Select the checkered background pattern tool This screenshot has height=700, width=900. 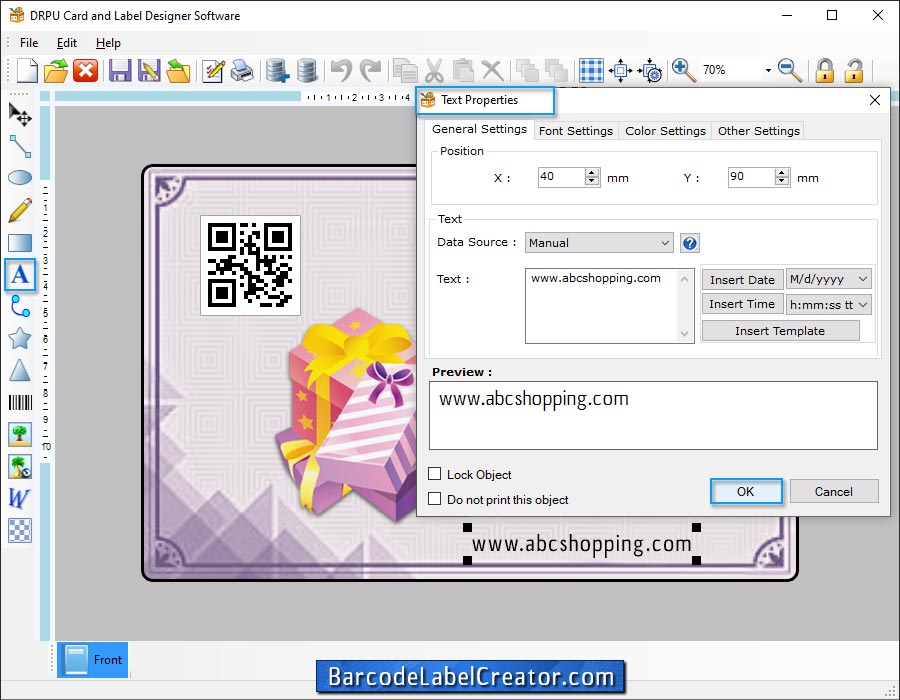pyautogui.click(x=20, y=530)
